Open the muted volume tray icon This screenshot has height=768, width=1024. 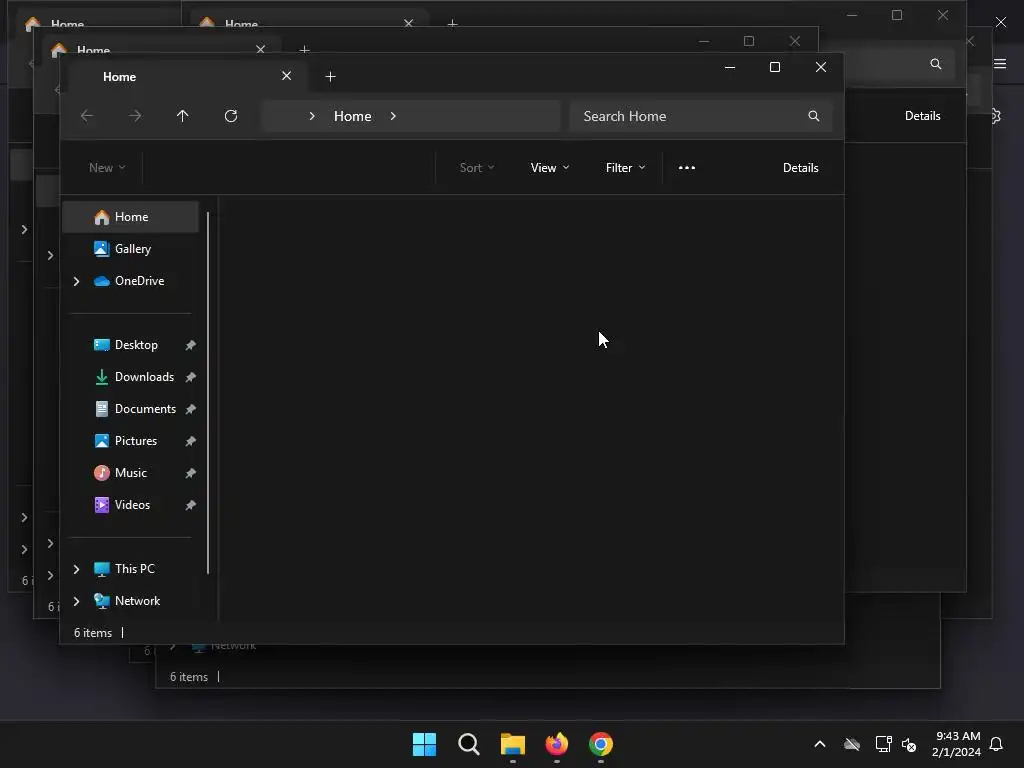(x=908, y=744)
